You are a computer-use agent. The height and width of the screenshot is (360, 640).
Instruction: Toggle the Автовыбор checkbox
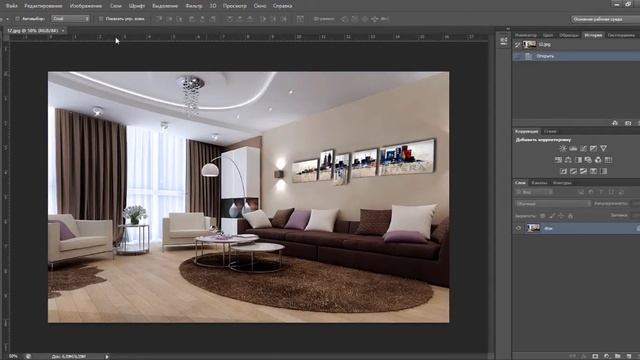coord(17,19)
